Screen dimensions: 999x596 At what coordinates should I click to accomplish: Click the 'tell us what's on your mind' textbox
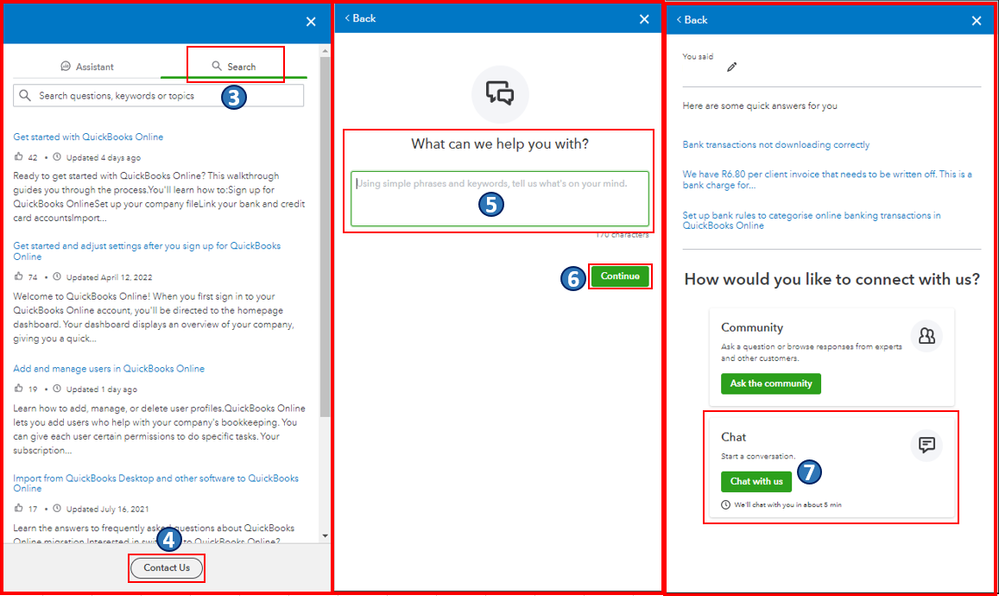pyautogui.click(x=500, y=199)
